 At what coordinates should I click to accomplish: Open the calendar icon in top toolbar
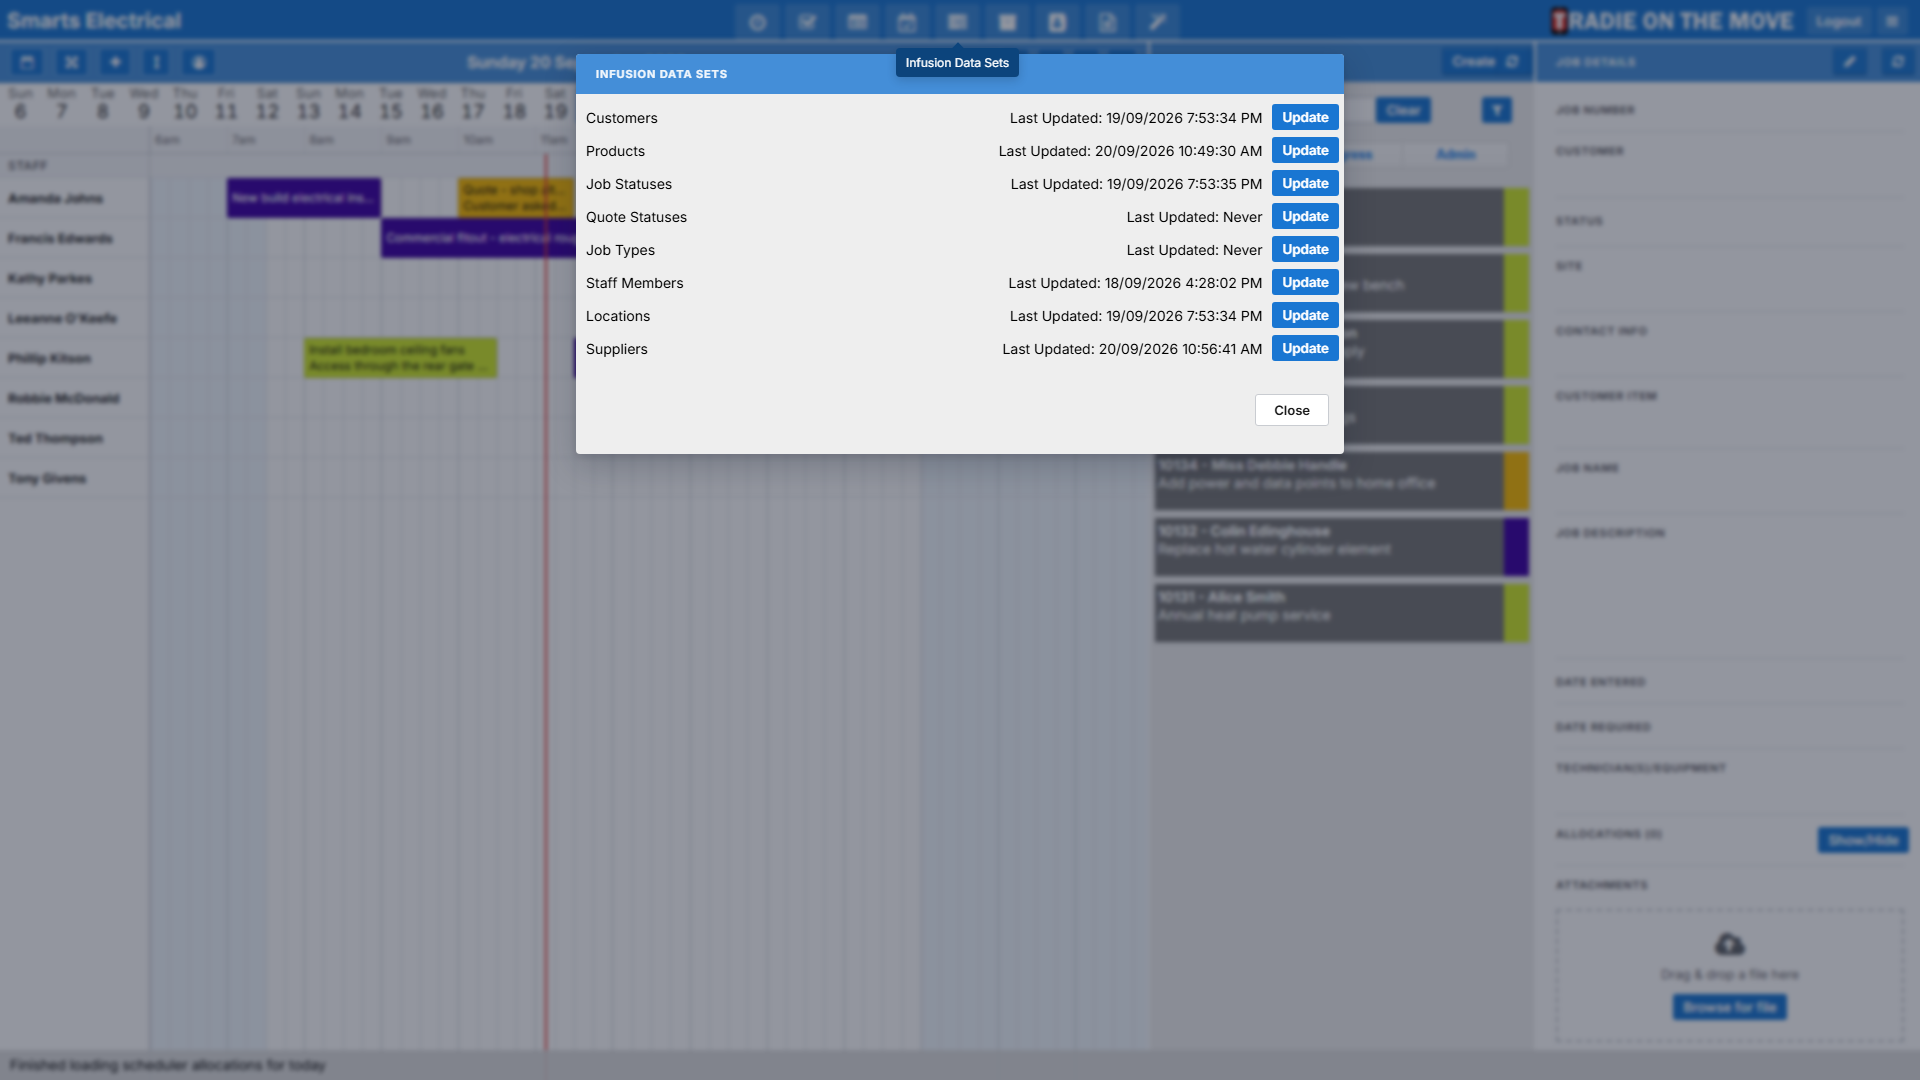coord(907,22)
